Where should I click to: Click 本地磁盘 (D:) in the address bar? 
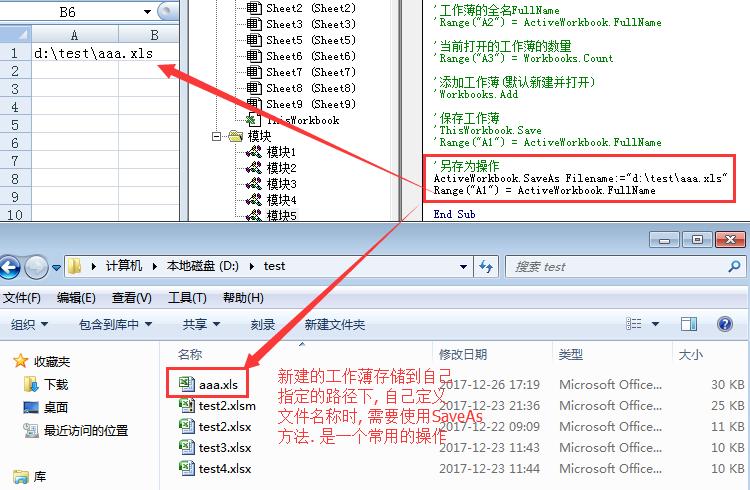point(202,266)
